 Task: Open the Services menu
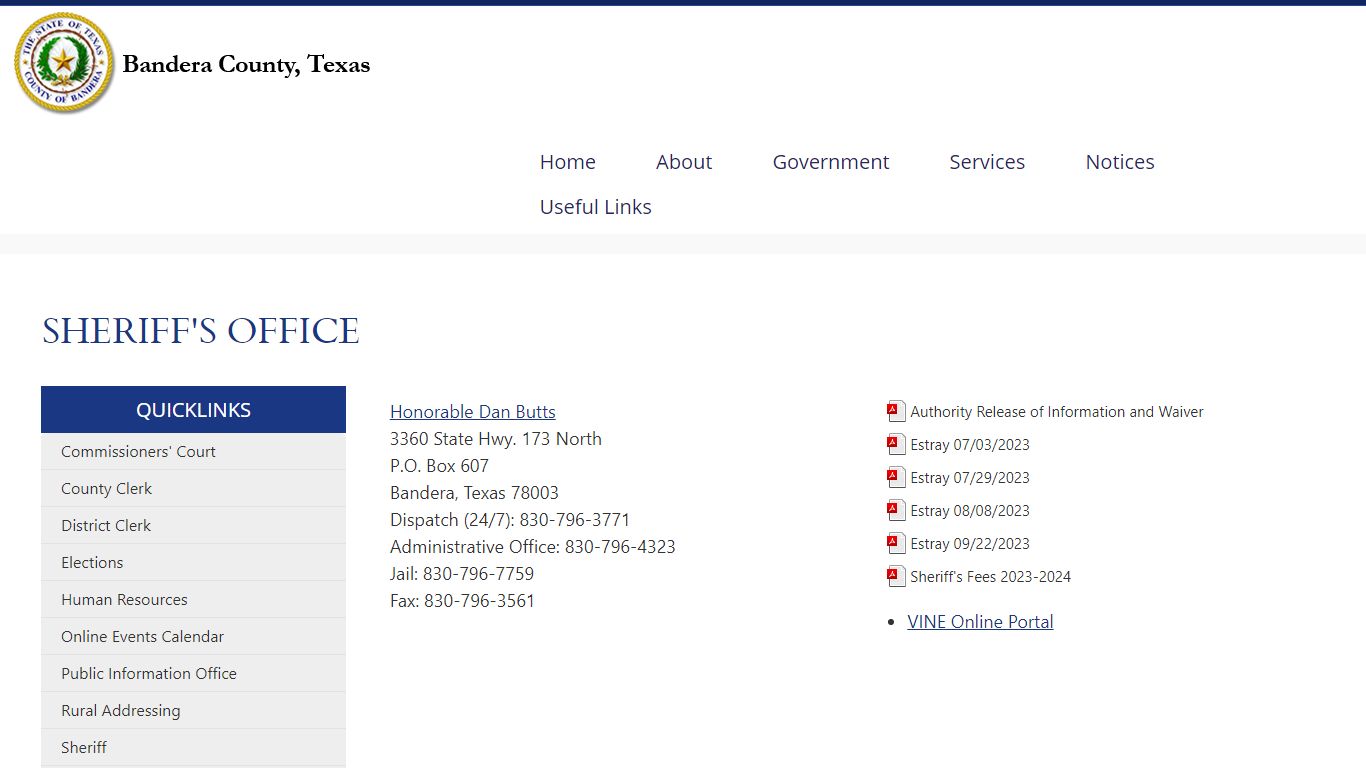point(987,162)
